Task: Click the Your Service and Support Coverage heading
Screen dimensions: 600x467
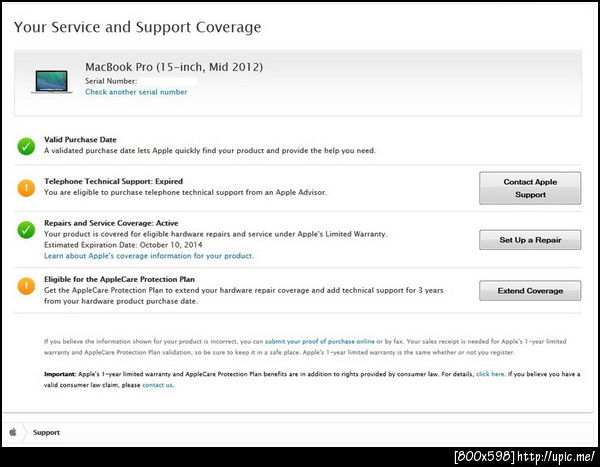Action: click(138, 27)
